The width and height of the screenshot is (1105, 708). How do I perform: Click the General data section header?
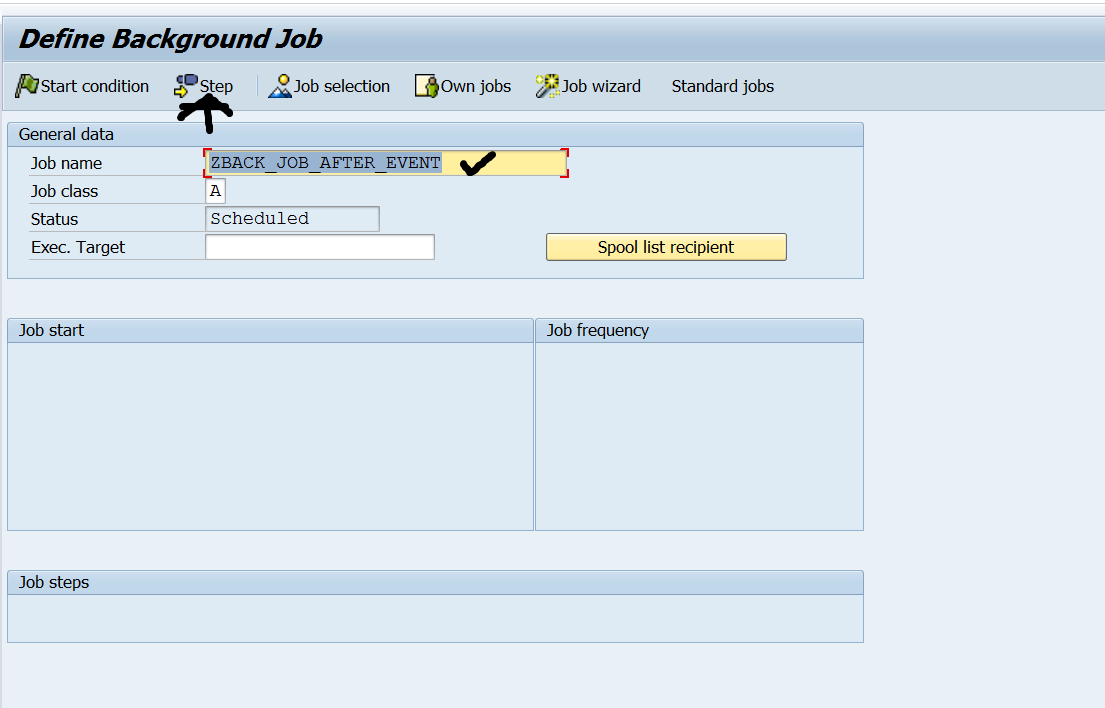[435, 135]
